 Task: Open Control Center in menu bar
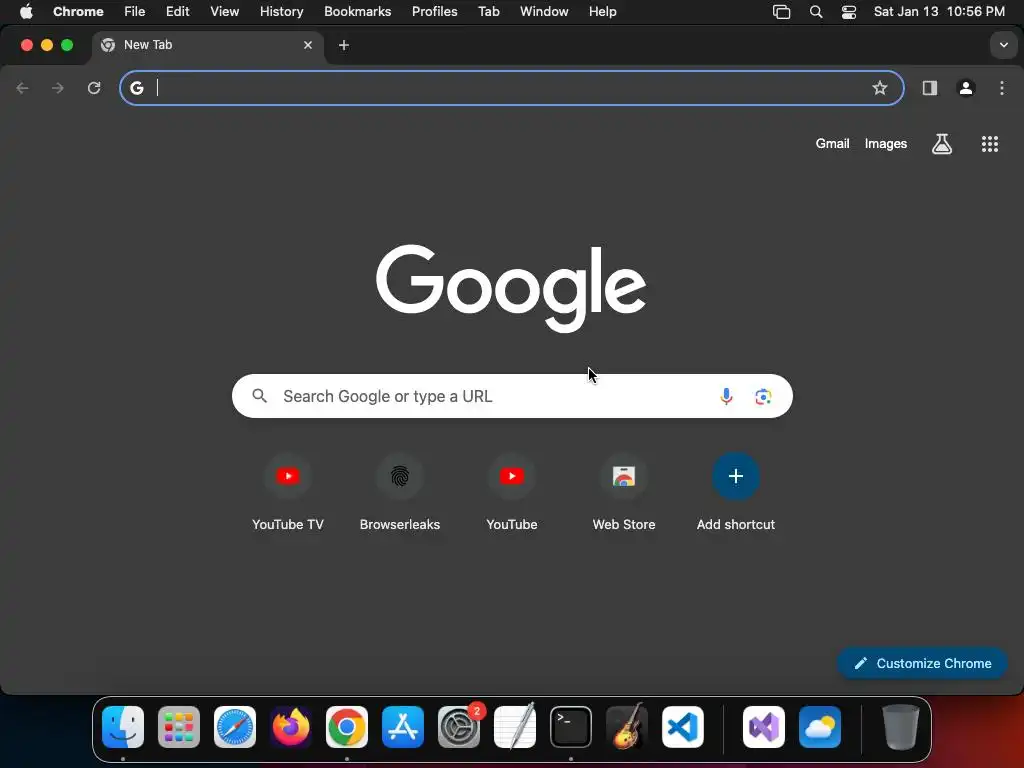pos(848,12)
